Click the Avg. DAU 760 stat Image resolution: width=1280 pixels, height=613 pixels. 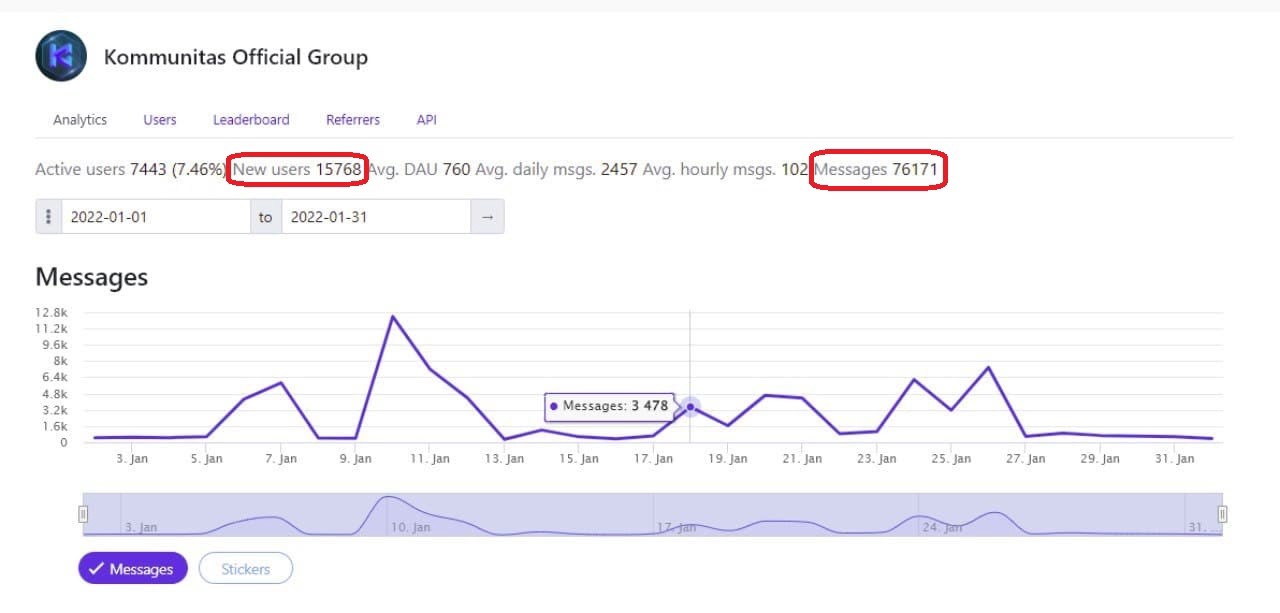coord(419,170)
